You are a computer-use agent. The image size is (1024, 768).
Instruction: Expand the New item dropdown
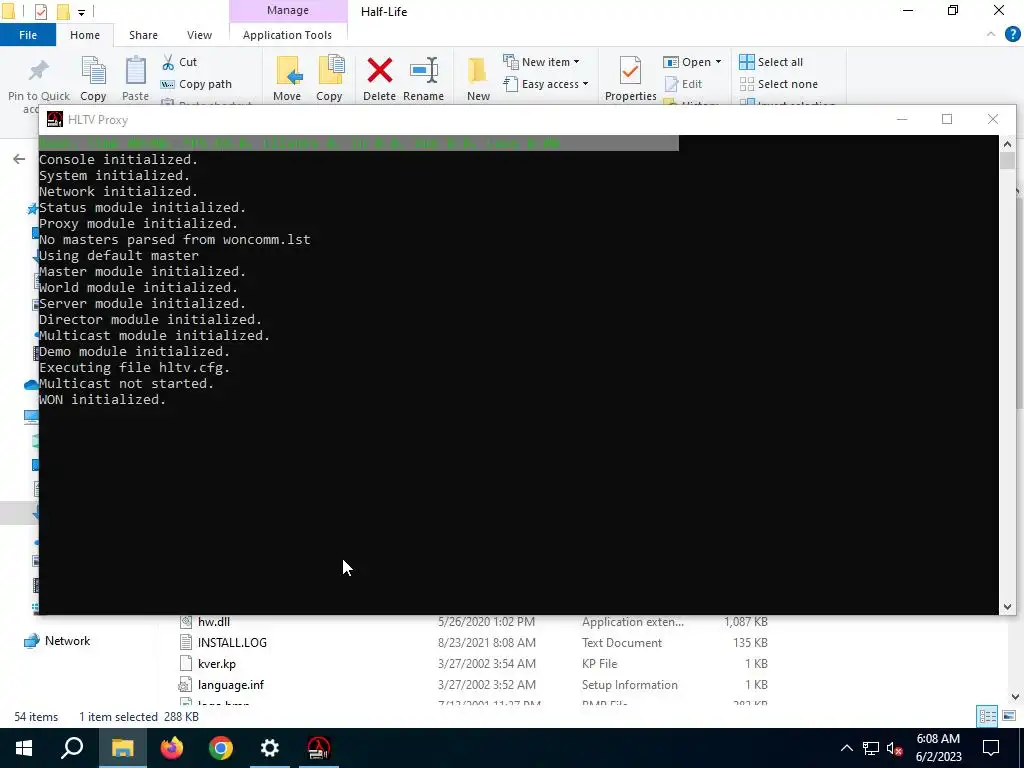(x=576, y=62)
